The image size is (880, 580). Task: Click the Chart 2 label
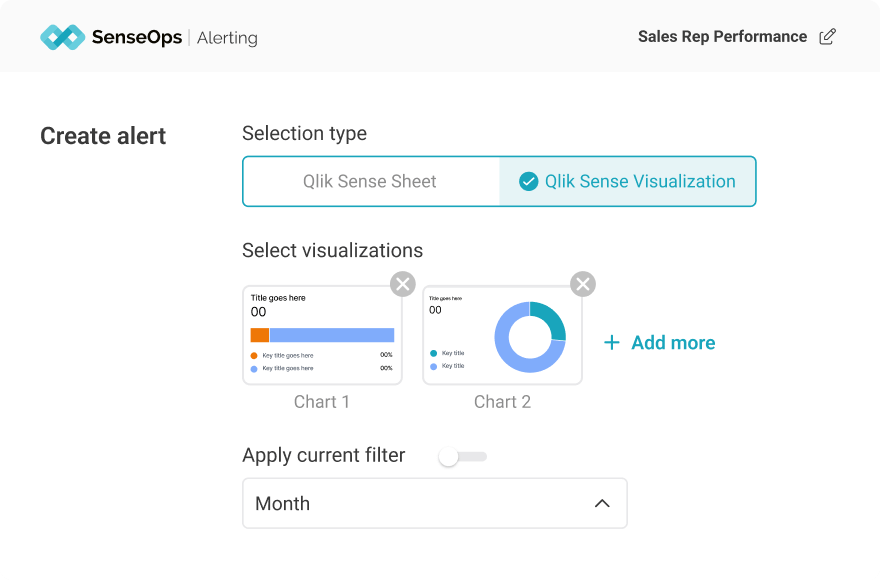[x=502, y=402]
